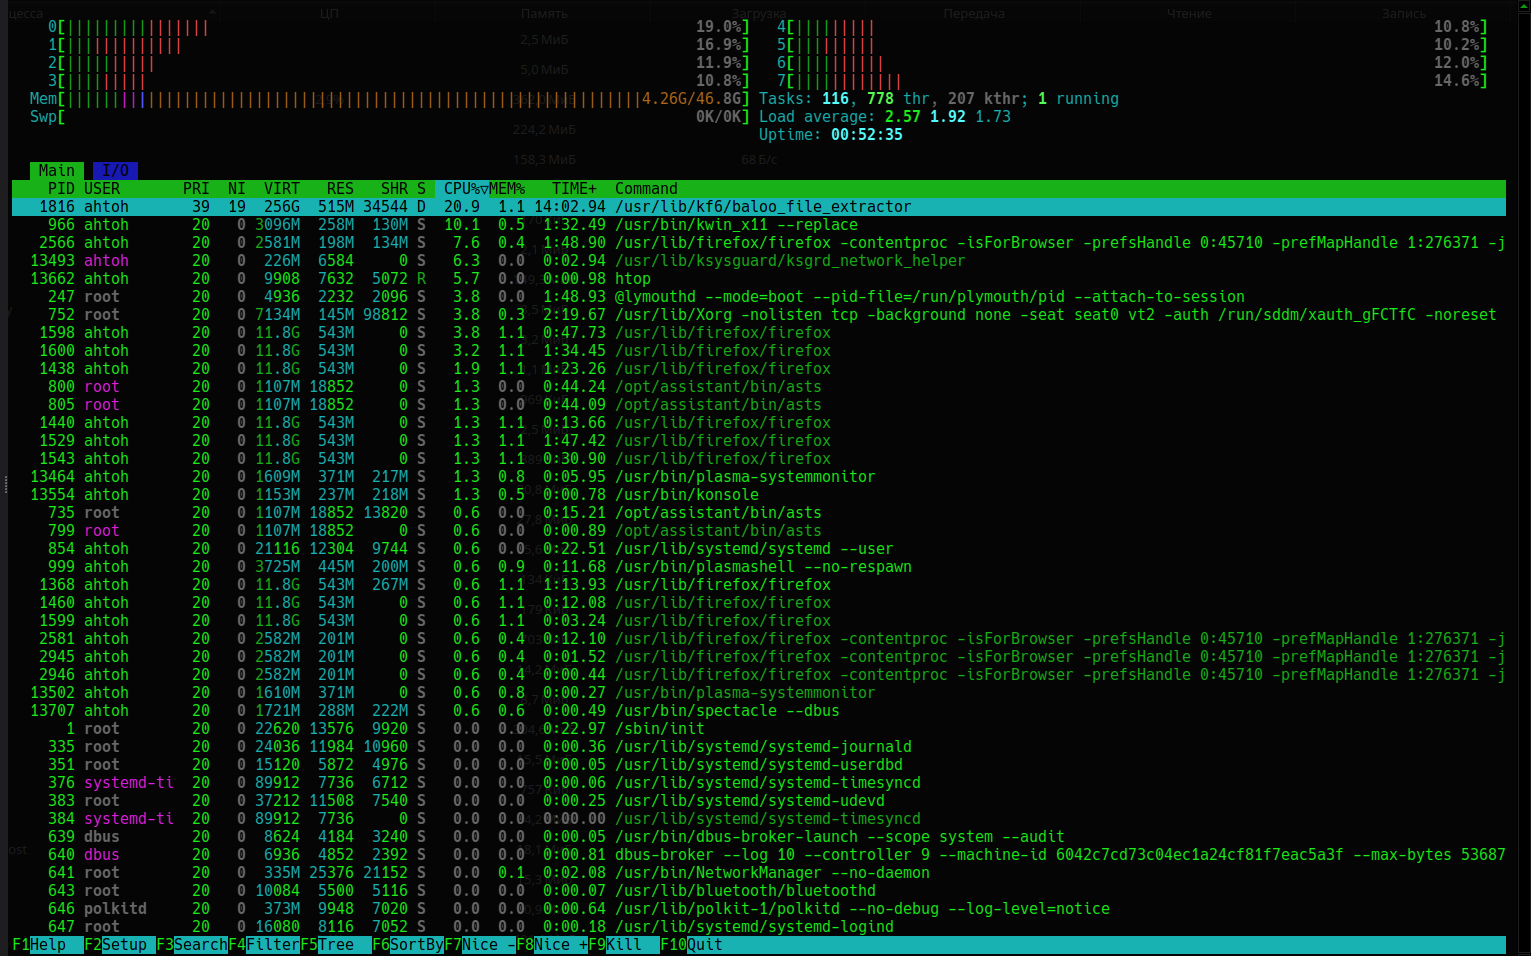1531x956 pixels.
Task: Sort by the USER column header
Action: [x=102, y=189]
